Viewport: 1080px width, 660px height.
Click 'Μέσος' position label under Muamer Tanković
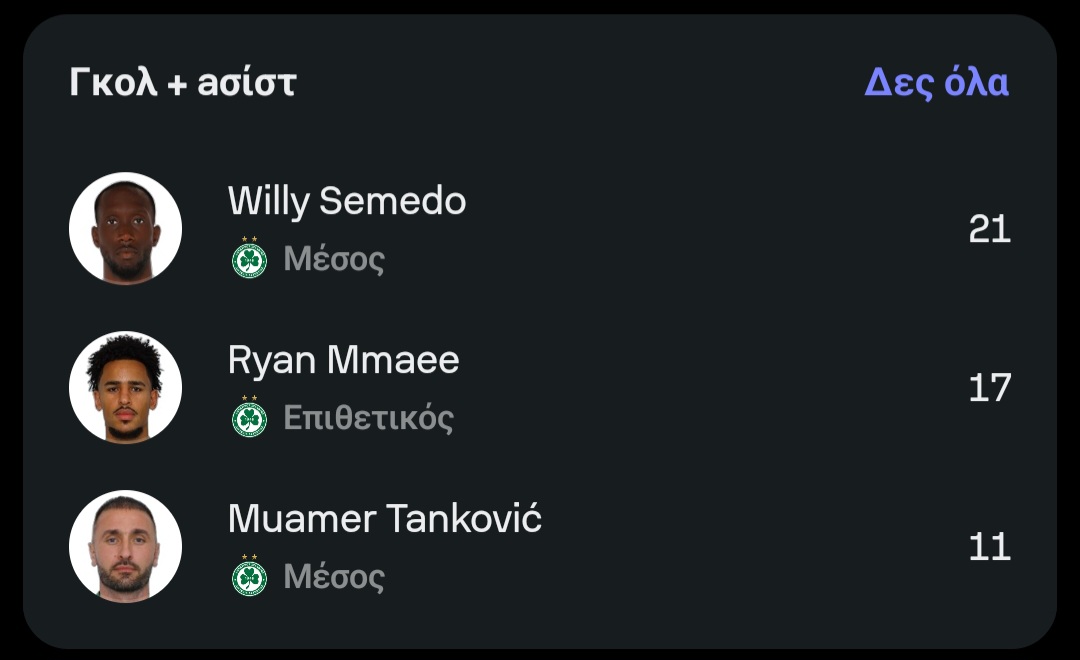point(334,577)
